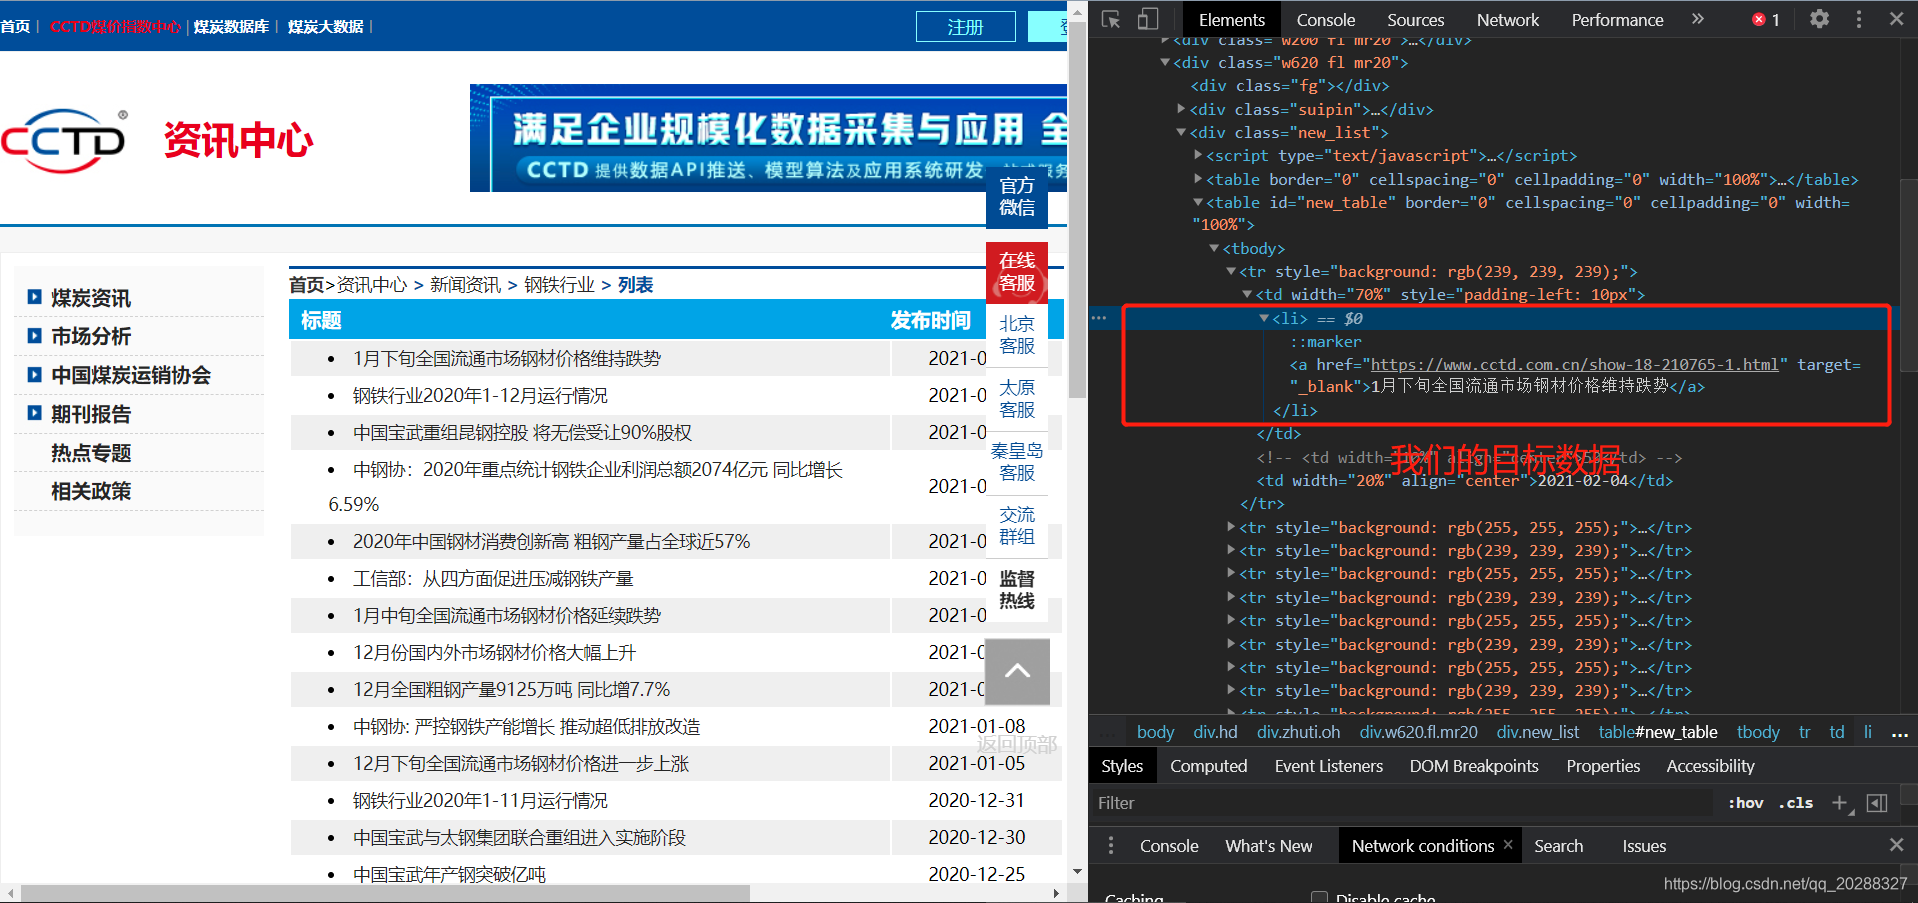
Task: Show overflow breadcrumb ellipsis at right
Action: click(1900, 733)
